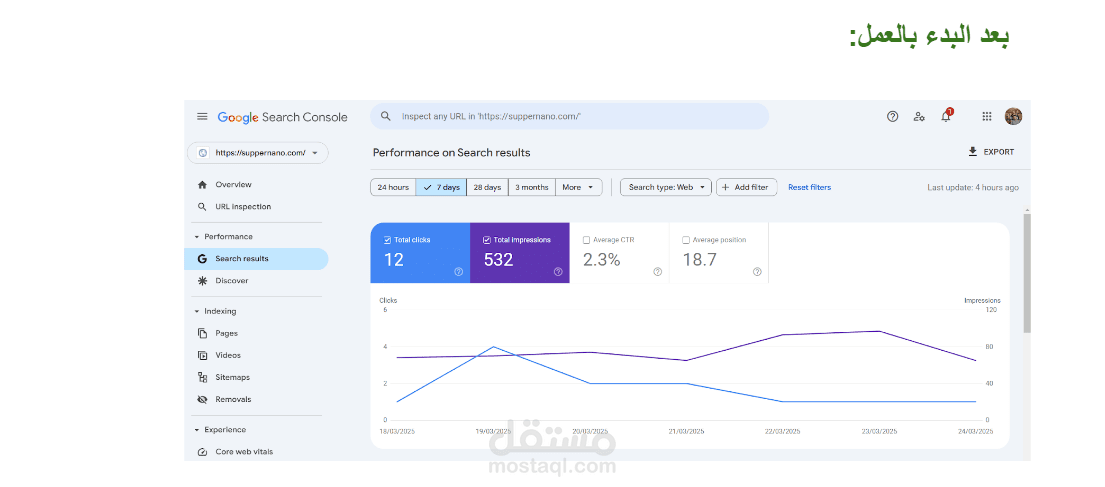
Task: Click the Sitemaps icon in sidebar
Action: [x=202, y=377]
